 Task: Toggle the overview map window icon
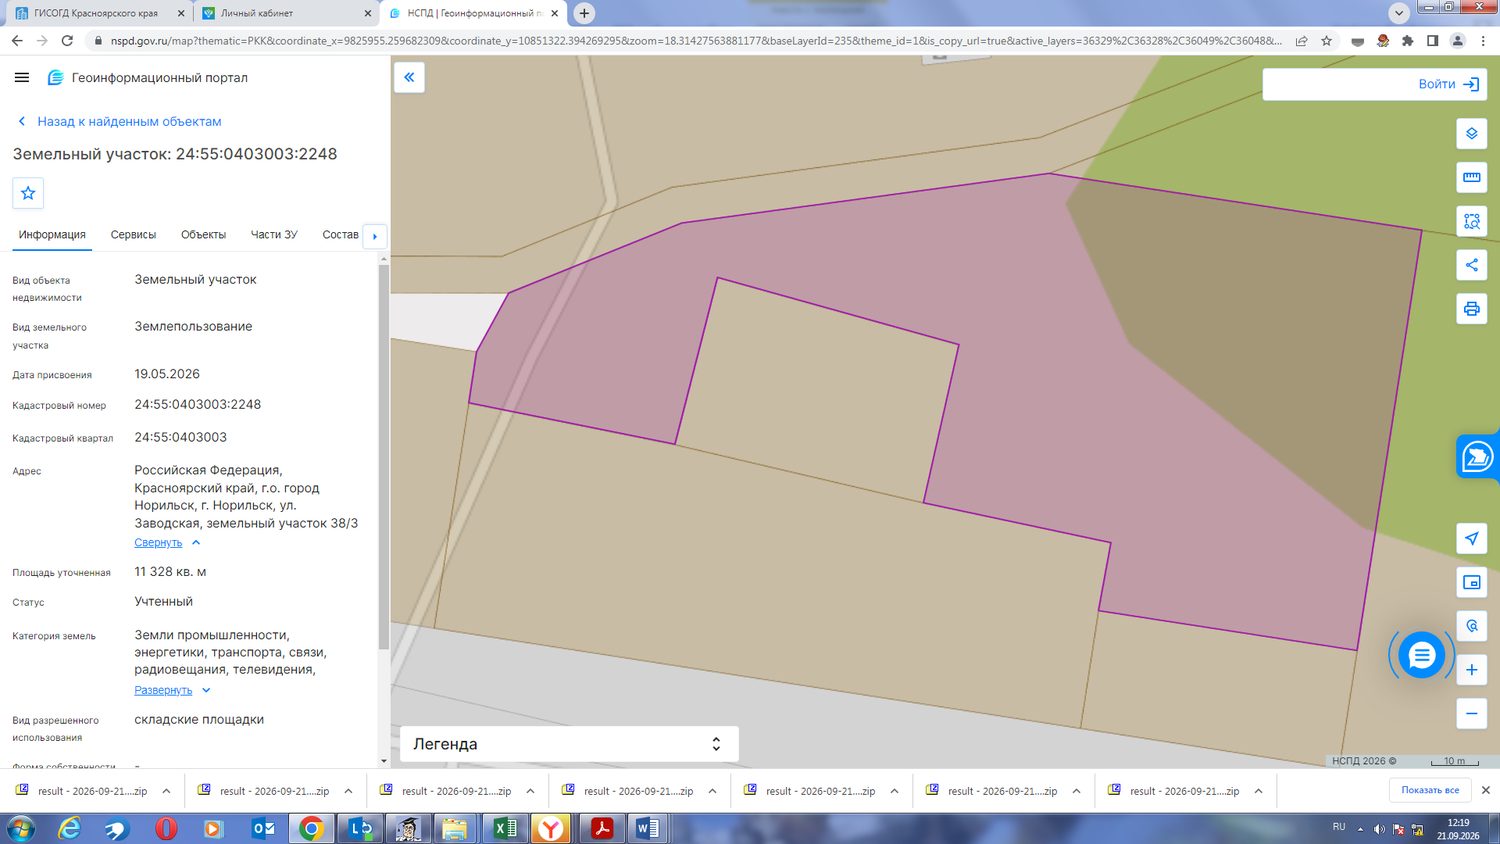(1472, 583)
